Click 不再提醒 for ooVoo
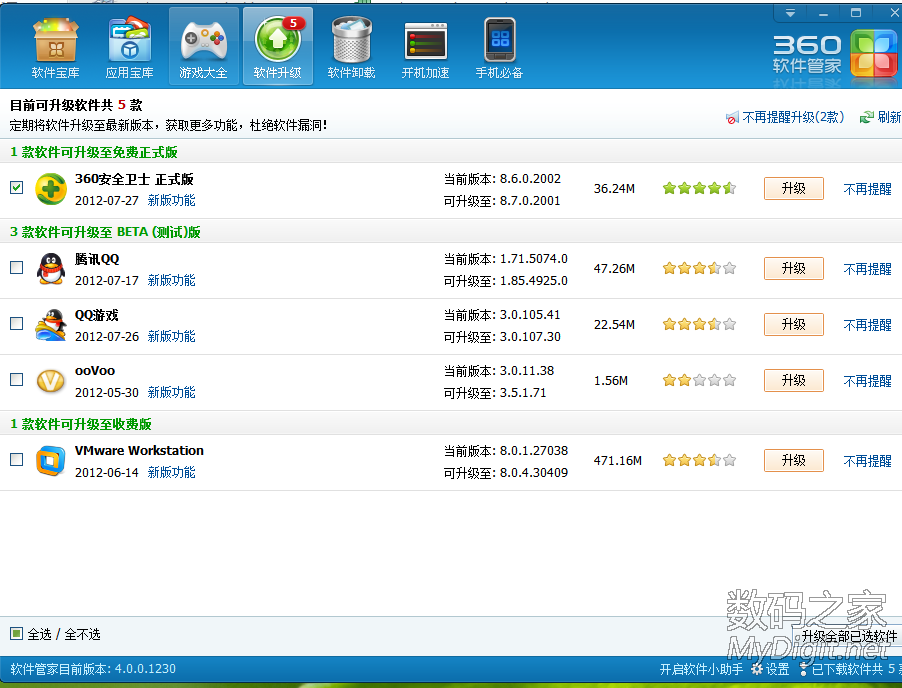The width and height of the screenshot is (902, 688). [867, 381]
